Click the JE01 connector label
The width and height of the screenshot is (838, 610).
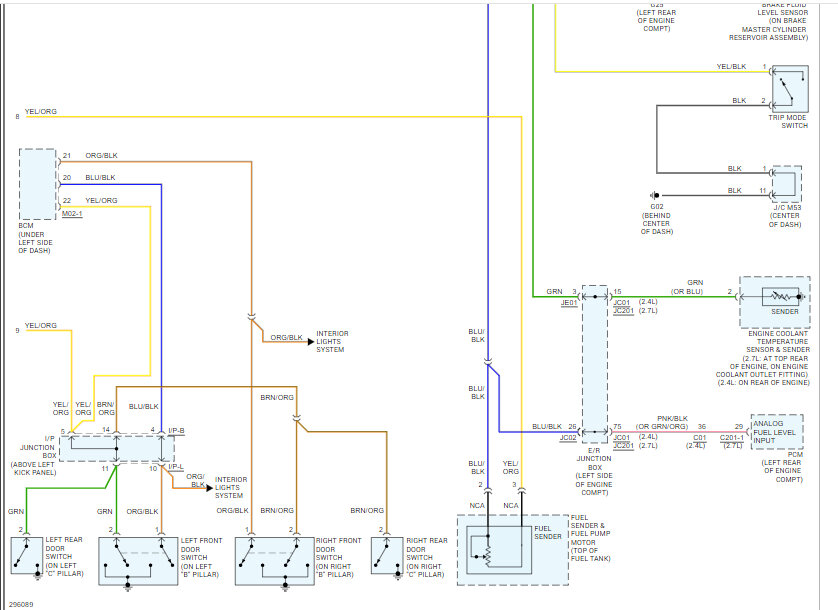coord(569,303)
